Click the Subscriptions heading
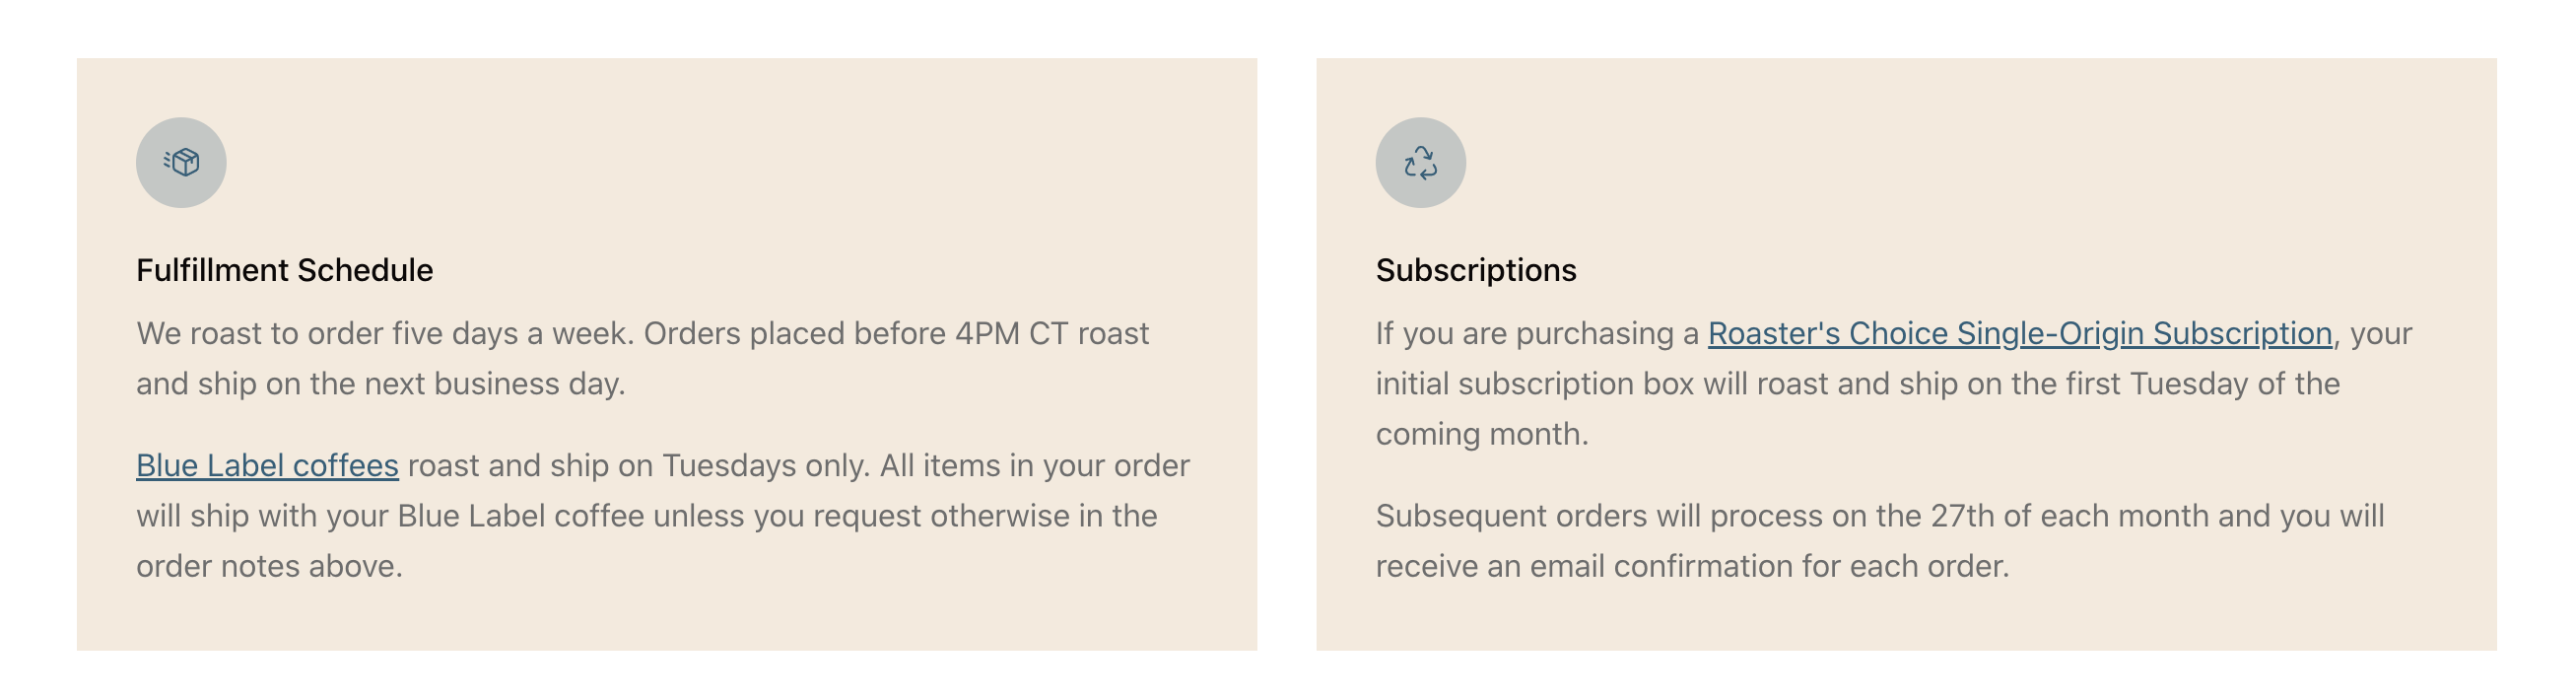The image size is (2576, 700). (x=1475, y=270)
